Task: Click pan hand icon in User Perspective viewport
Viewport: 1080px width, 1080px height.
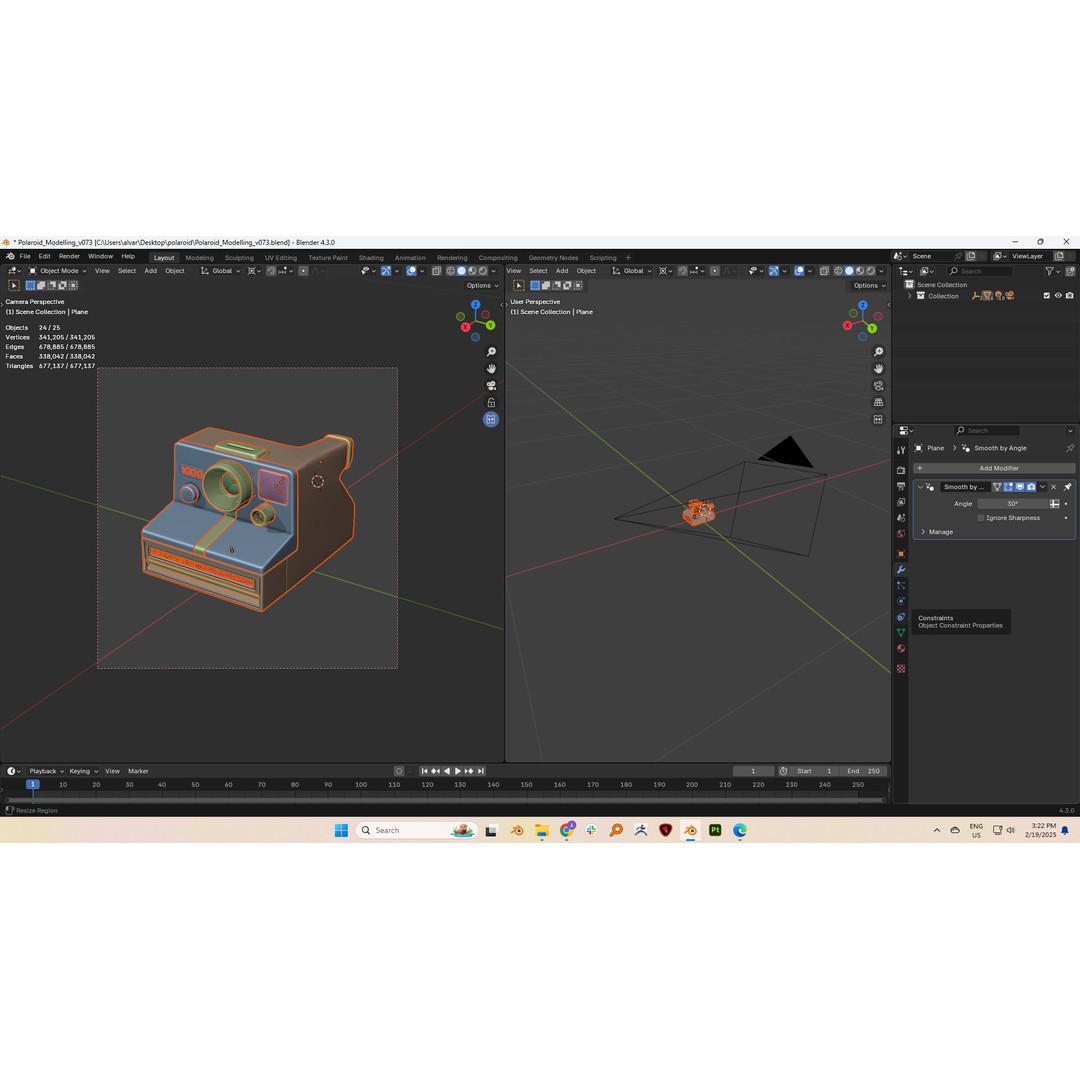Action: pyautogui.click(x=878, y=368)
